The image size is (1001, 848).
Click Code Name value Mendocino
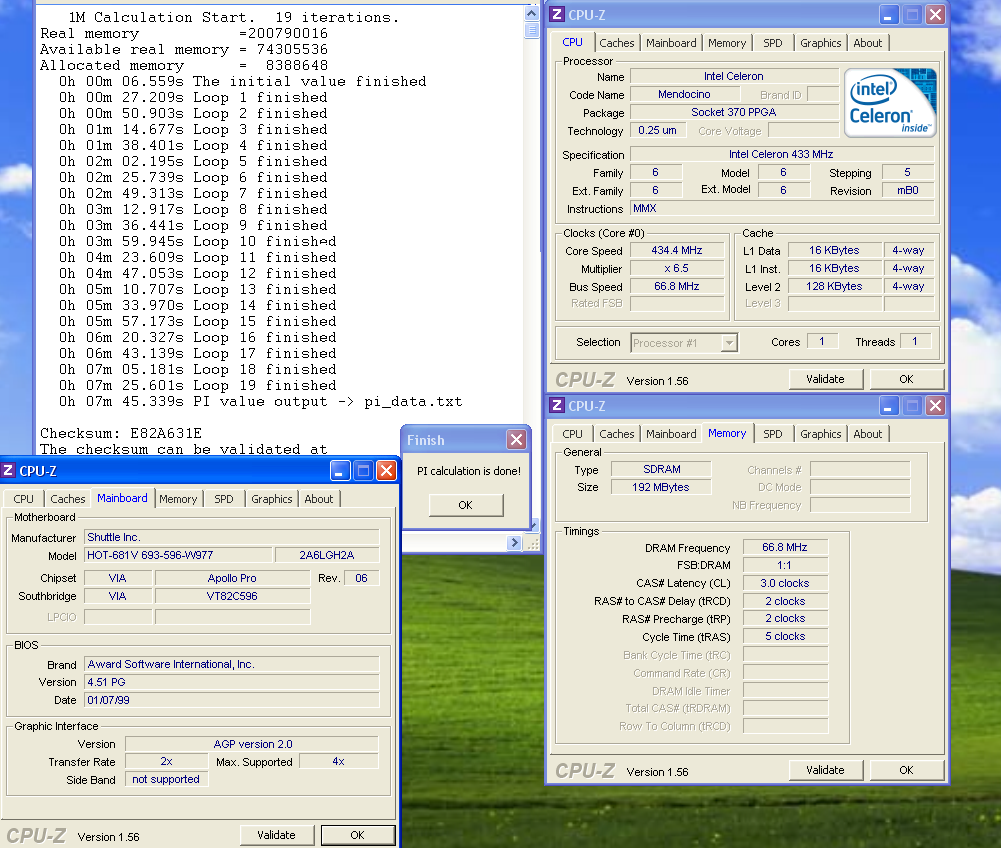pyautogui.click(x=684, y=95)
